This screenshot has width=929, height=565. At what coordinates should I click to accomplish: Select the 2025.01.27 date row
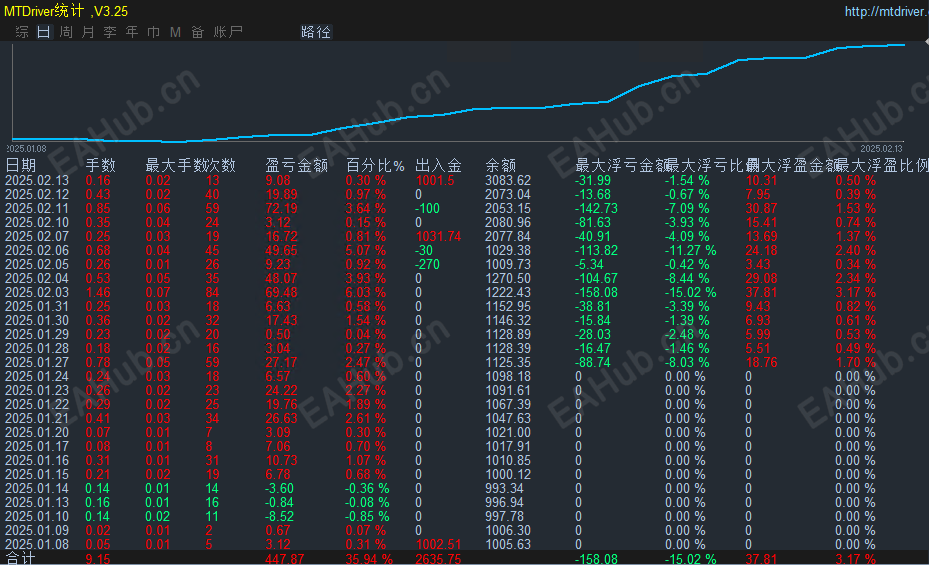click(37, 362)
